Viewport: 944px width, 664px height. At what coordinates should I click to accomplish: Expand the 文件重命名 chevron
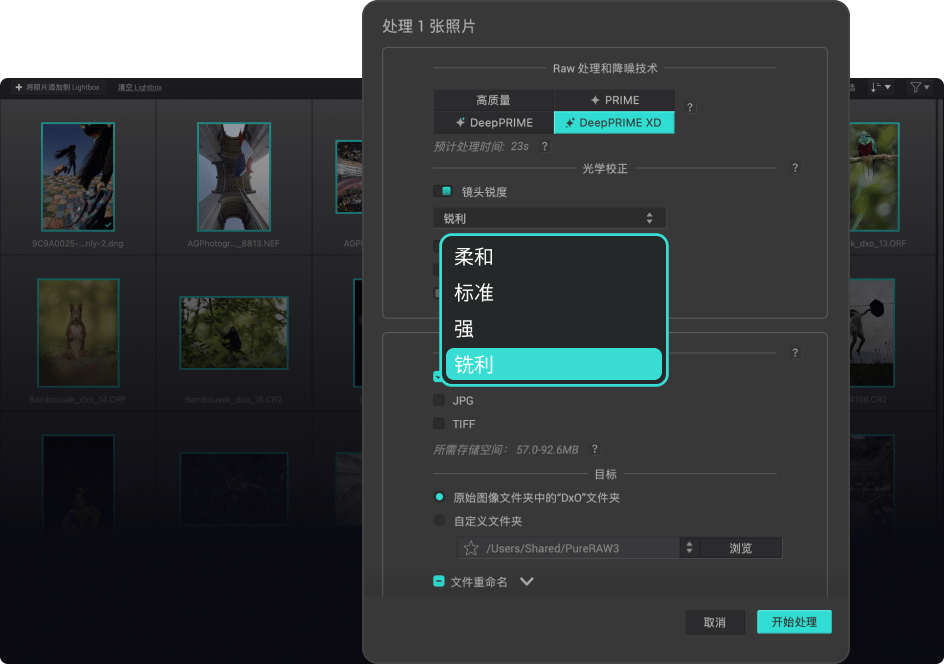click(x=527, y=582)
